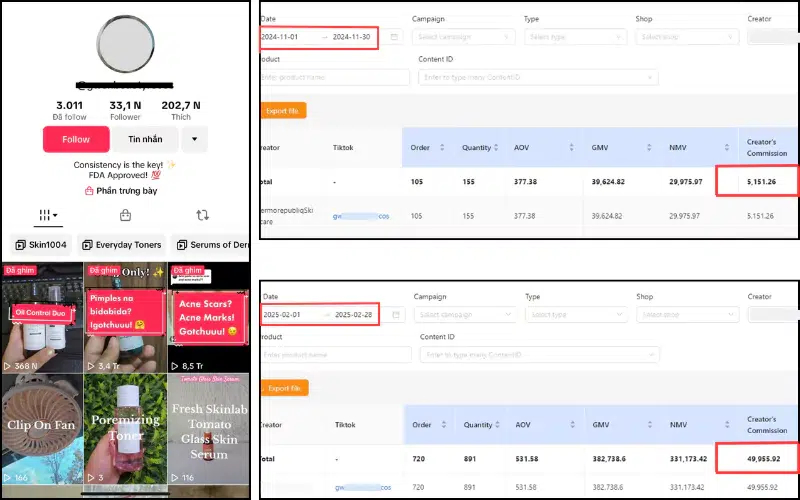Switch to the shop bag tab icon
800x500 pixels.
pos(126,215)
